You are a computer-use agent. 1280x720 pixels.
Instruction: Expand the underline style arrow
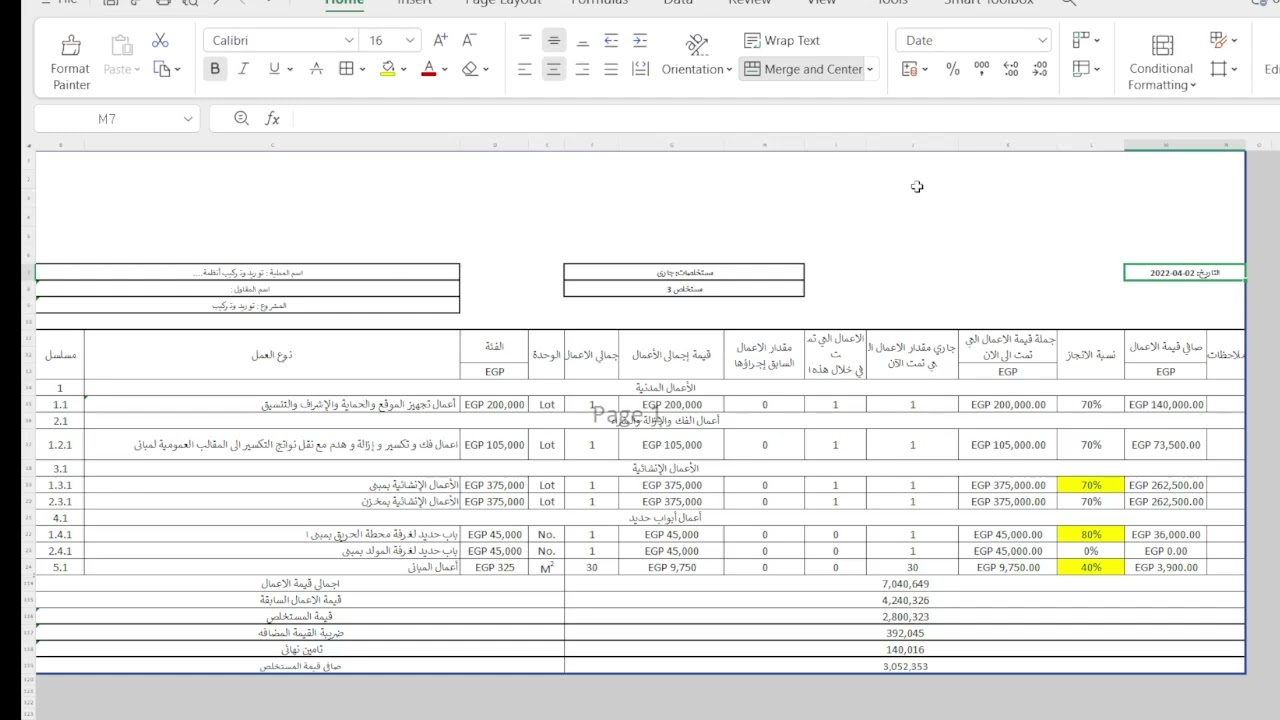[290, 69]
